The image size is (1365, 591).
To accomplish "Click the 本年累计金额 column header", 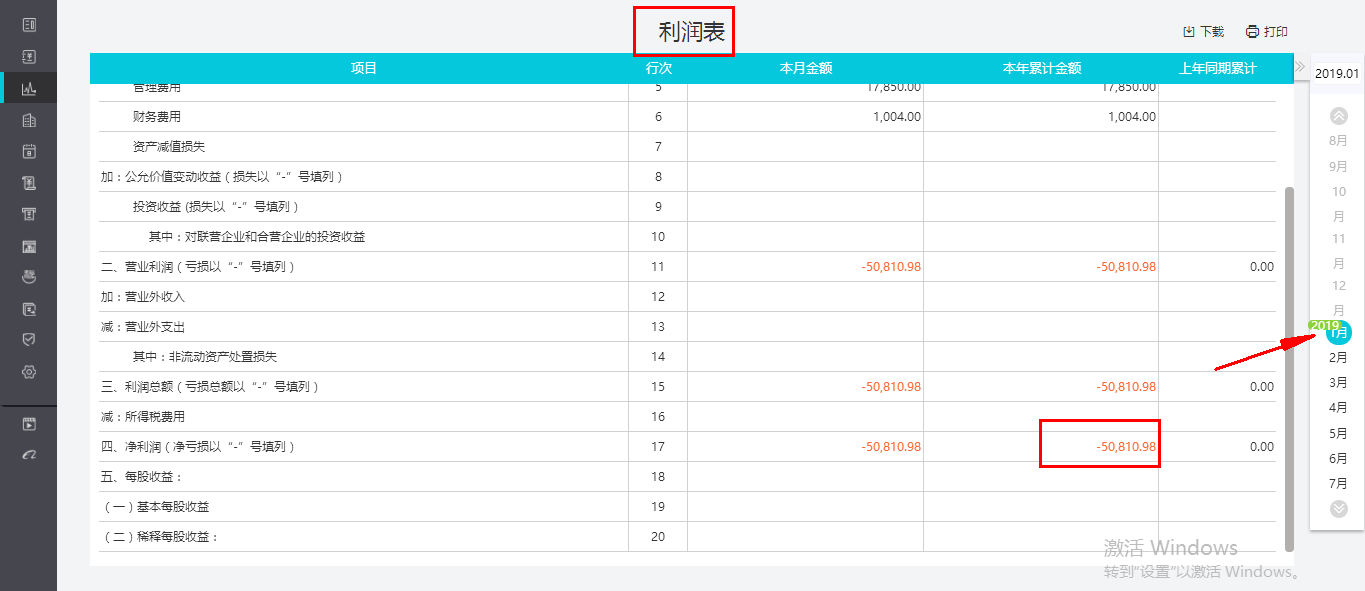I will point(1042,68).
